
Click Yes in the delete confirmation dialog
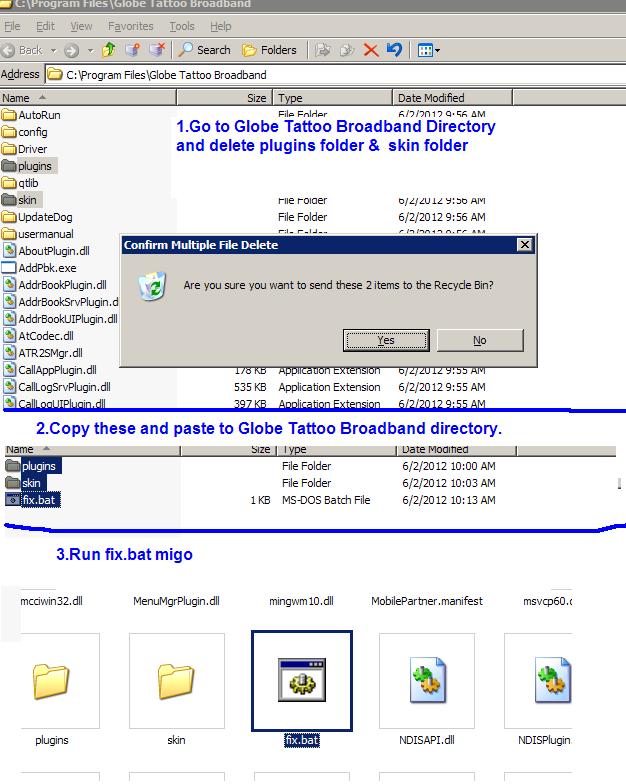pos(386,340)
